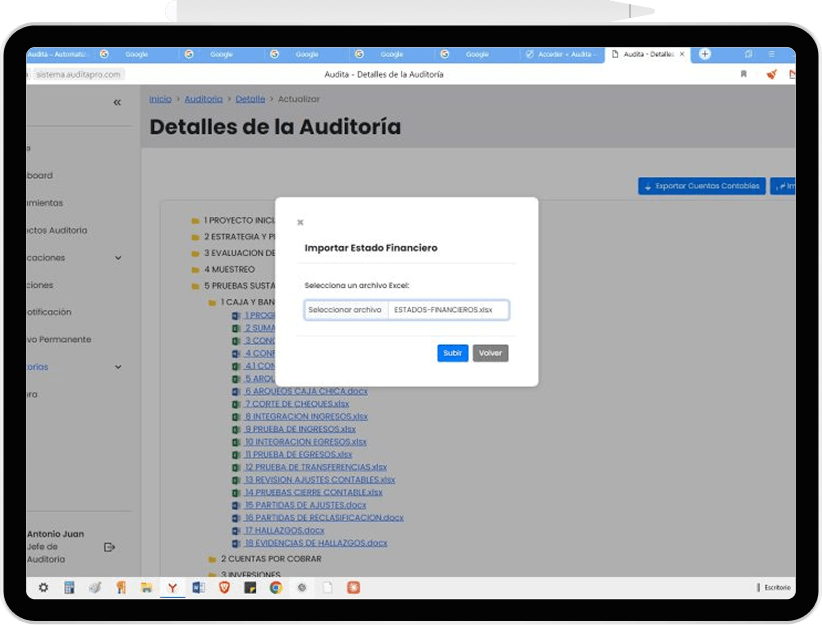
Task: Switch to the Acceder Audita browser tab
Action: tap(562, 54)
